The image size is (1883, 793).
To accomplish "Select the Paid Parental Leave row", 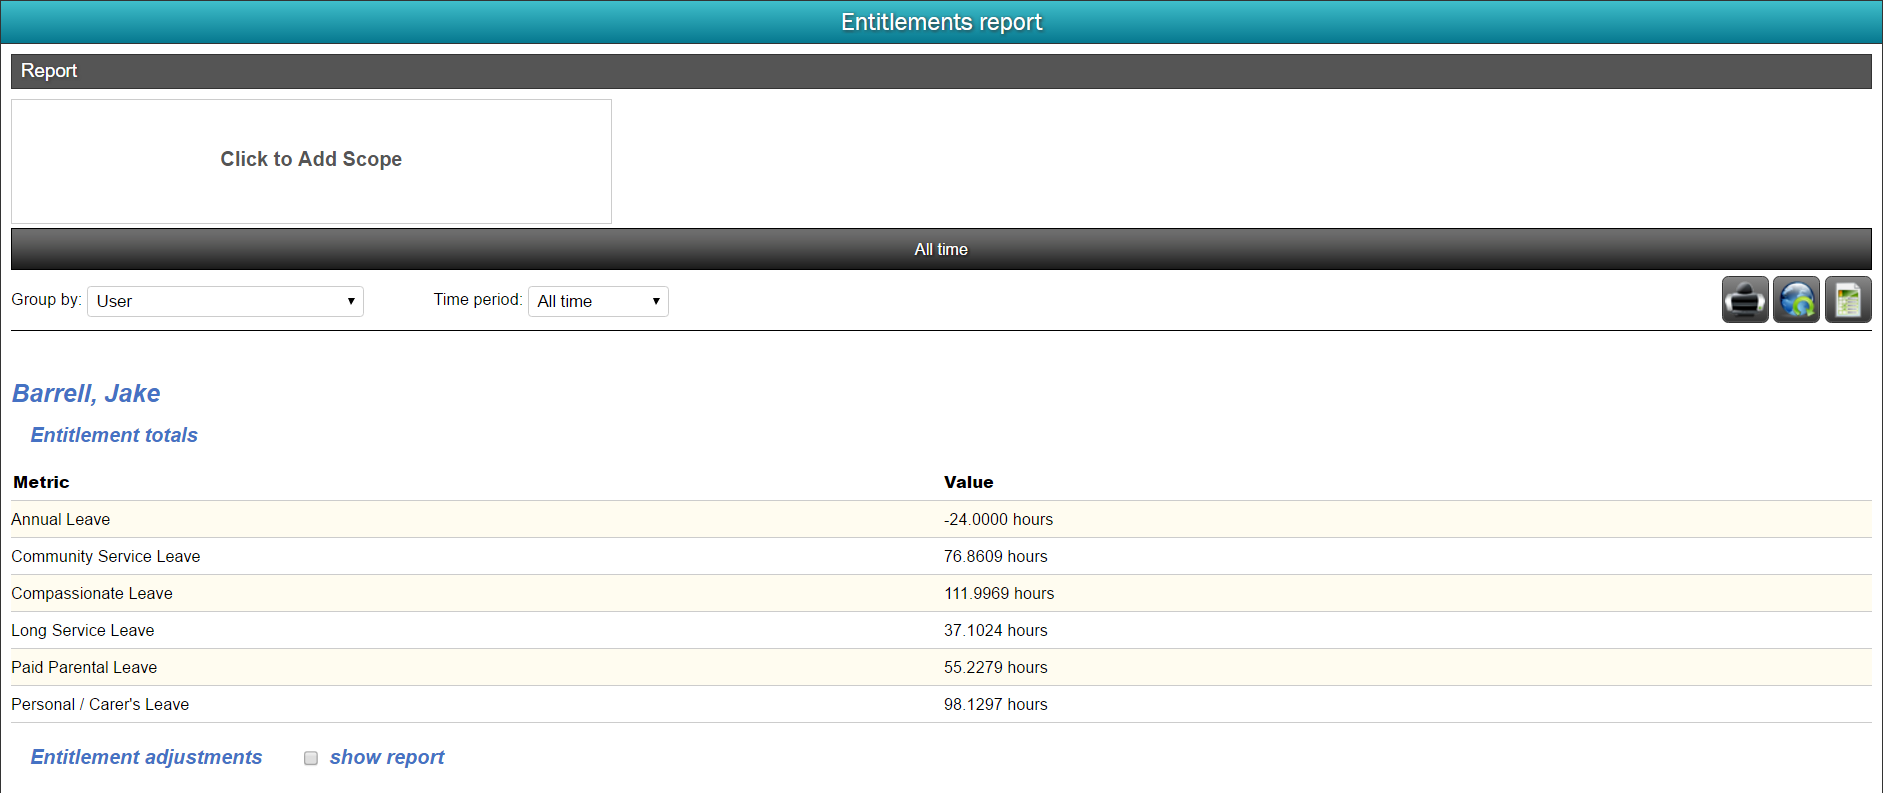I will click(x=941, y=667).
